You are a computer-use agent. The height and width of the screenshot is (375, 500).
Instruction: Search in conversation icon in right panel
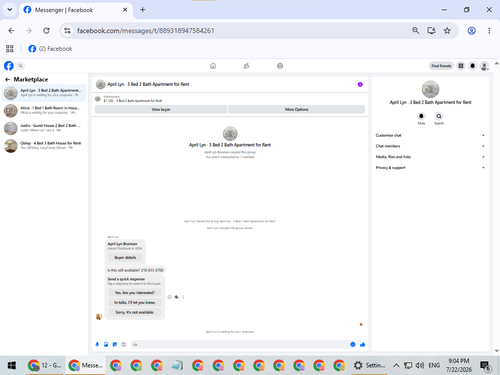[439, 116]
